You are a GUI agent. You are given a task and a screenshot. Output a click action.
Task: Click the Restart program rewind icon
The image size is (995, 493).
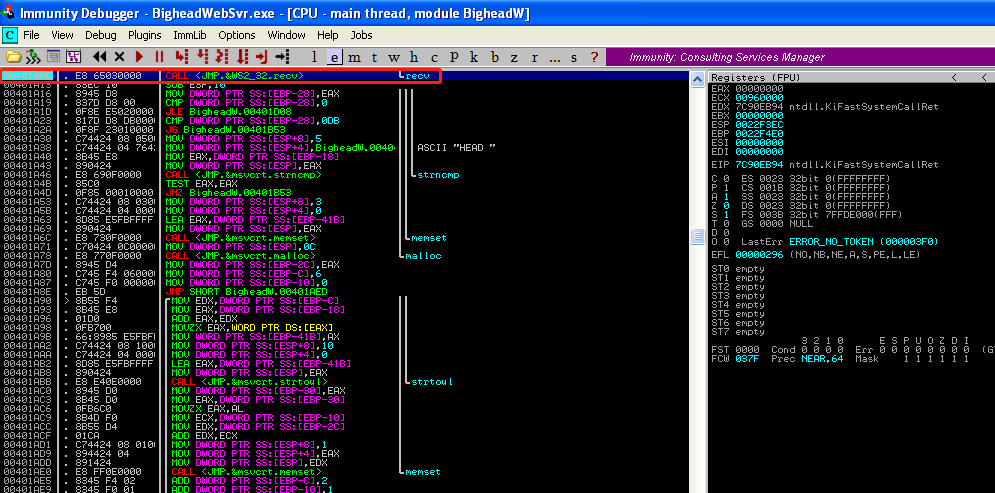(100, 57)
